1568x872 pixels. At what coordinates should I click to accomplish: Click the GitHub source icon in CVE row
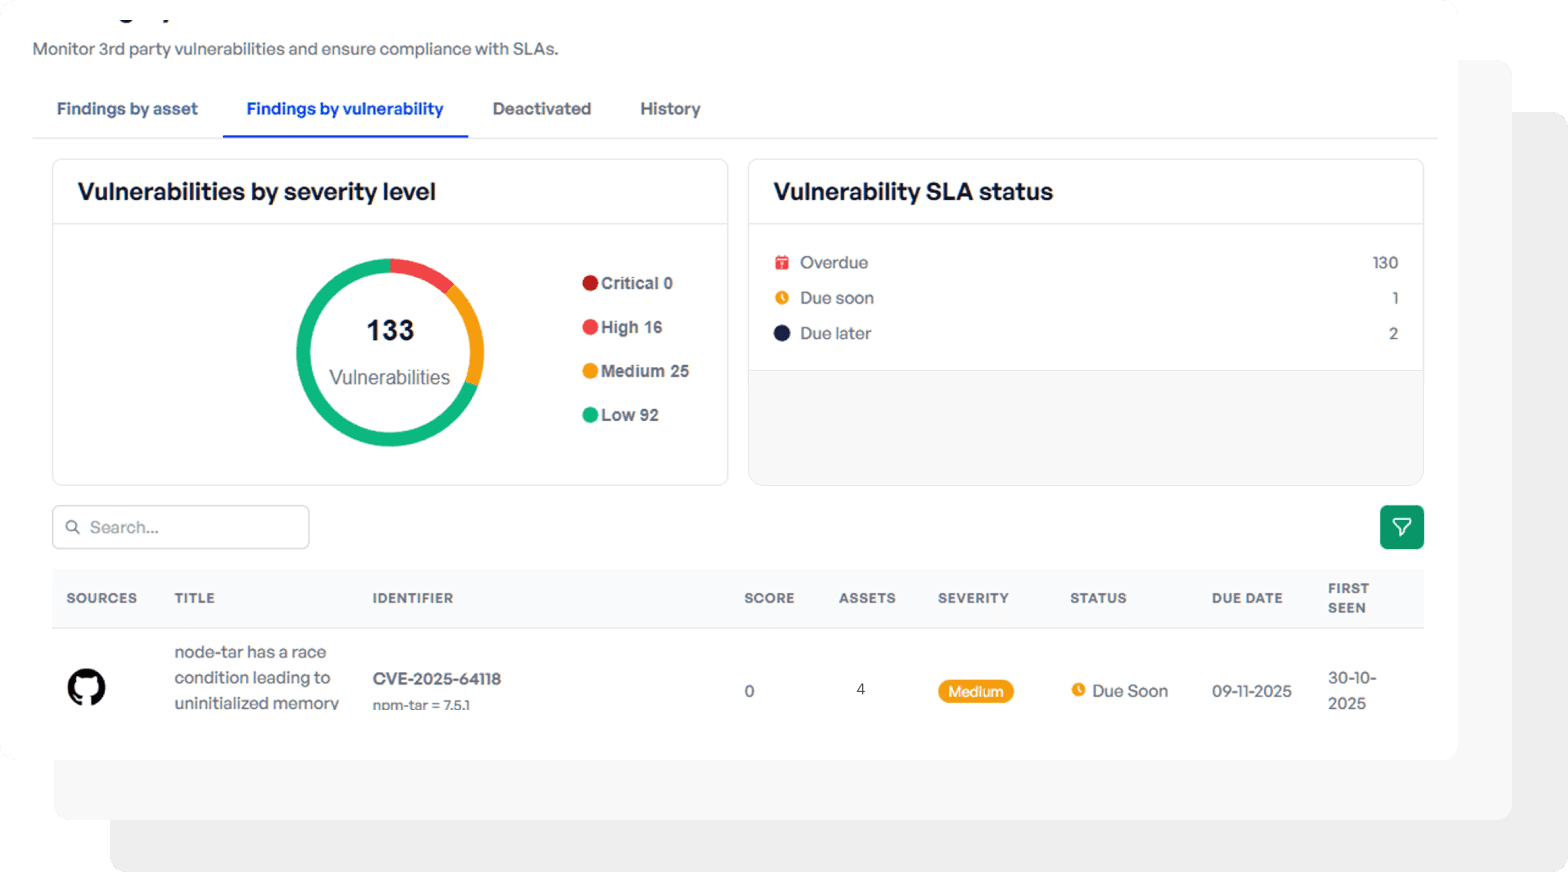click(x=86, y=687)
